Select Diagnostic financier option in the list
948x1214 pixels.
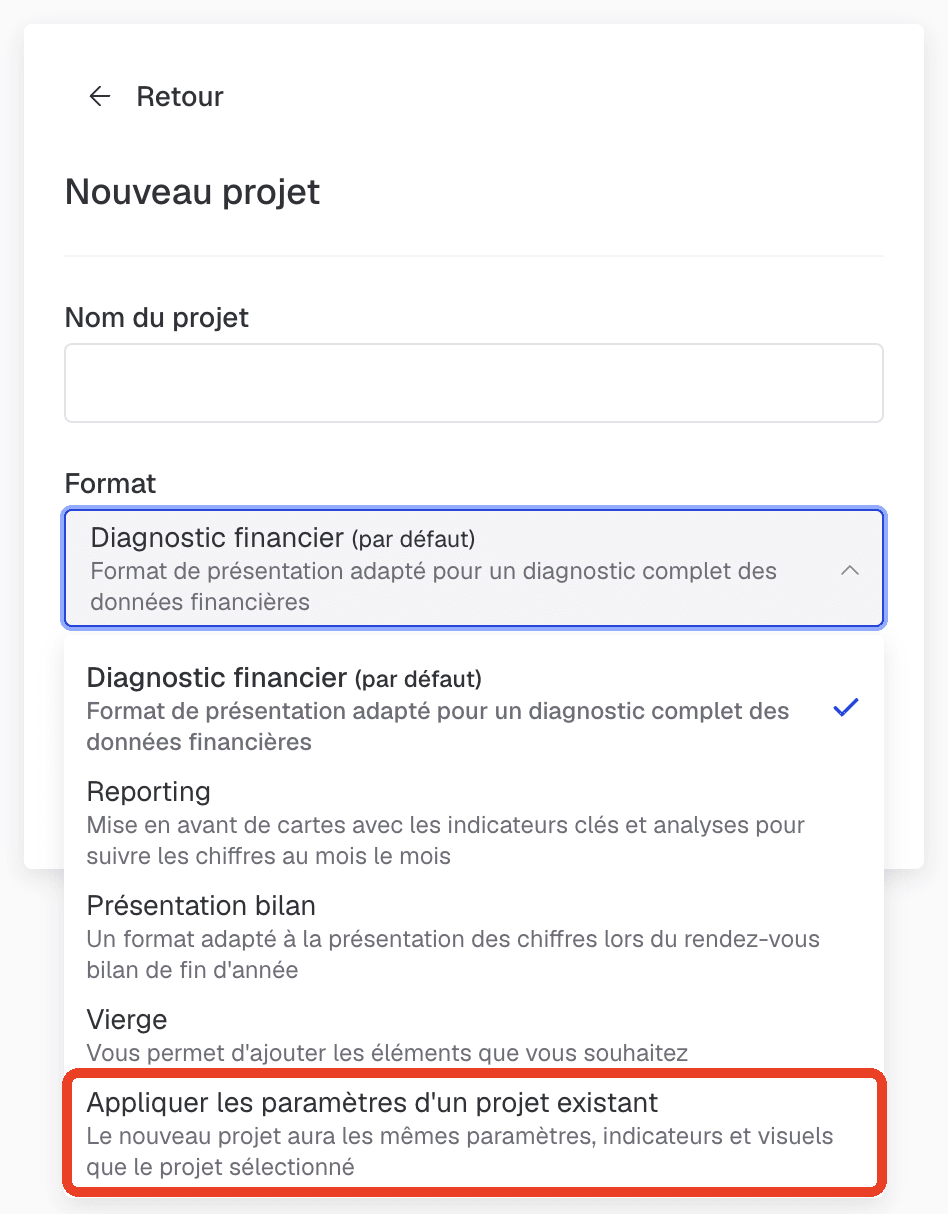click(x=474, y=709)
